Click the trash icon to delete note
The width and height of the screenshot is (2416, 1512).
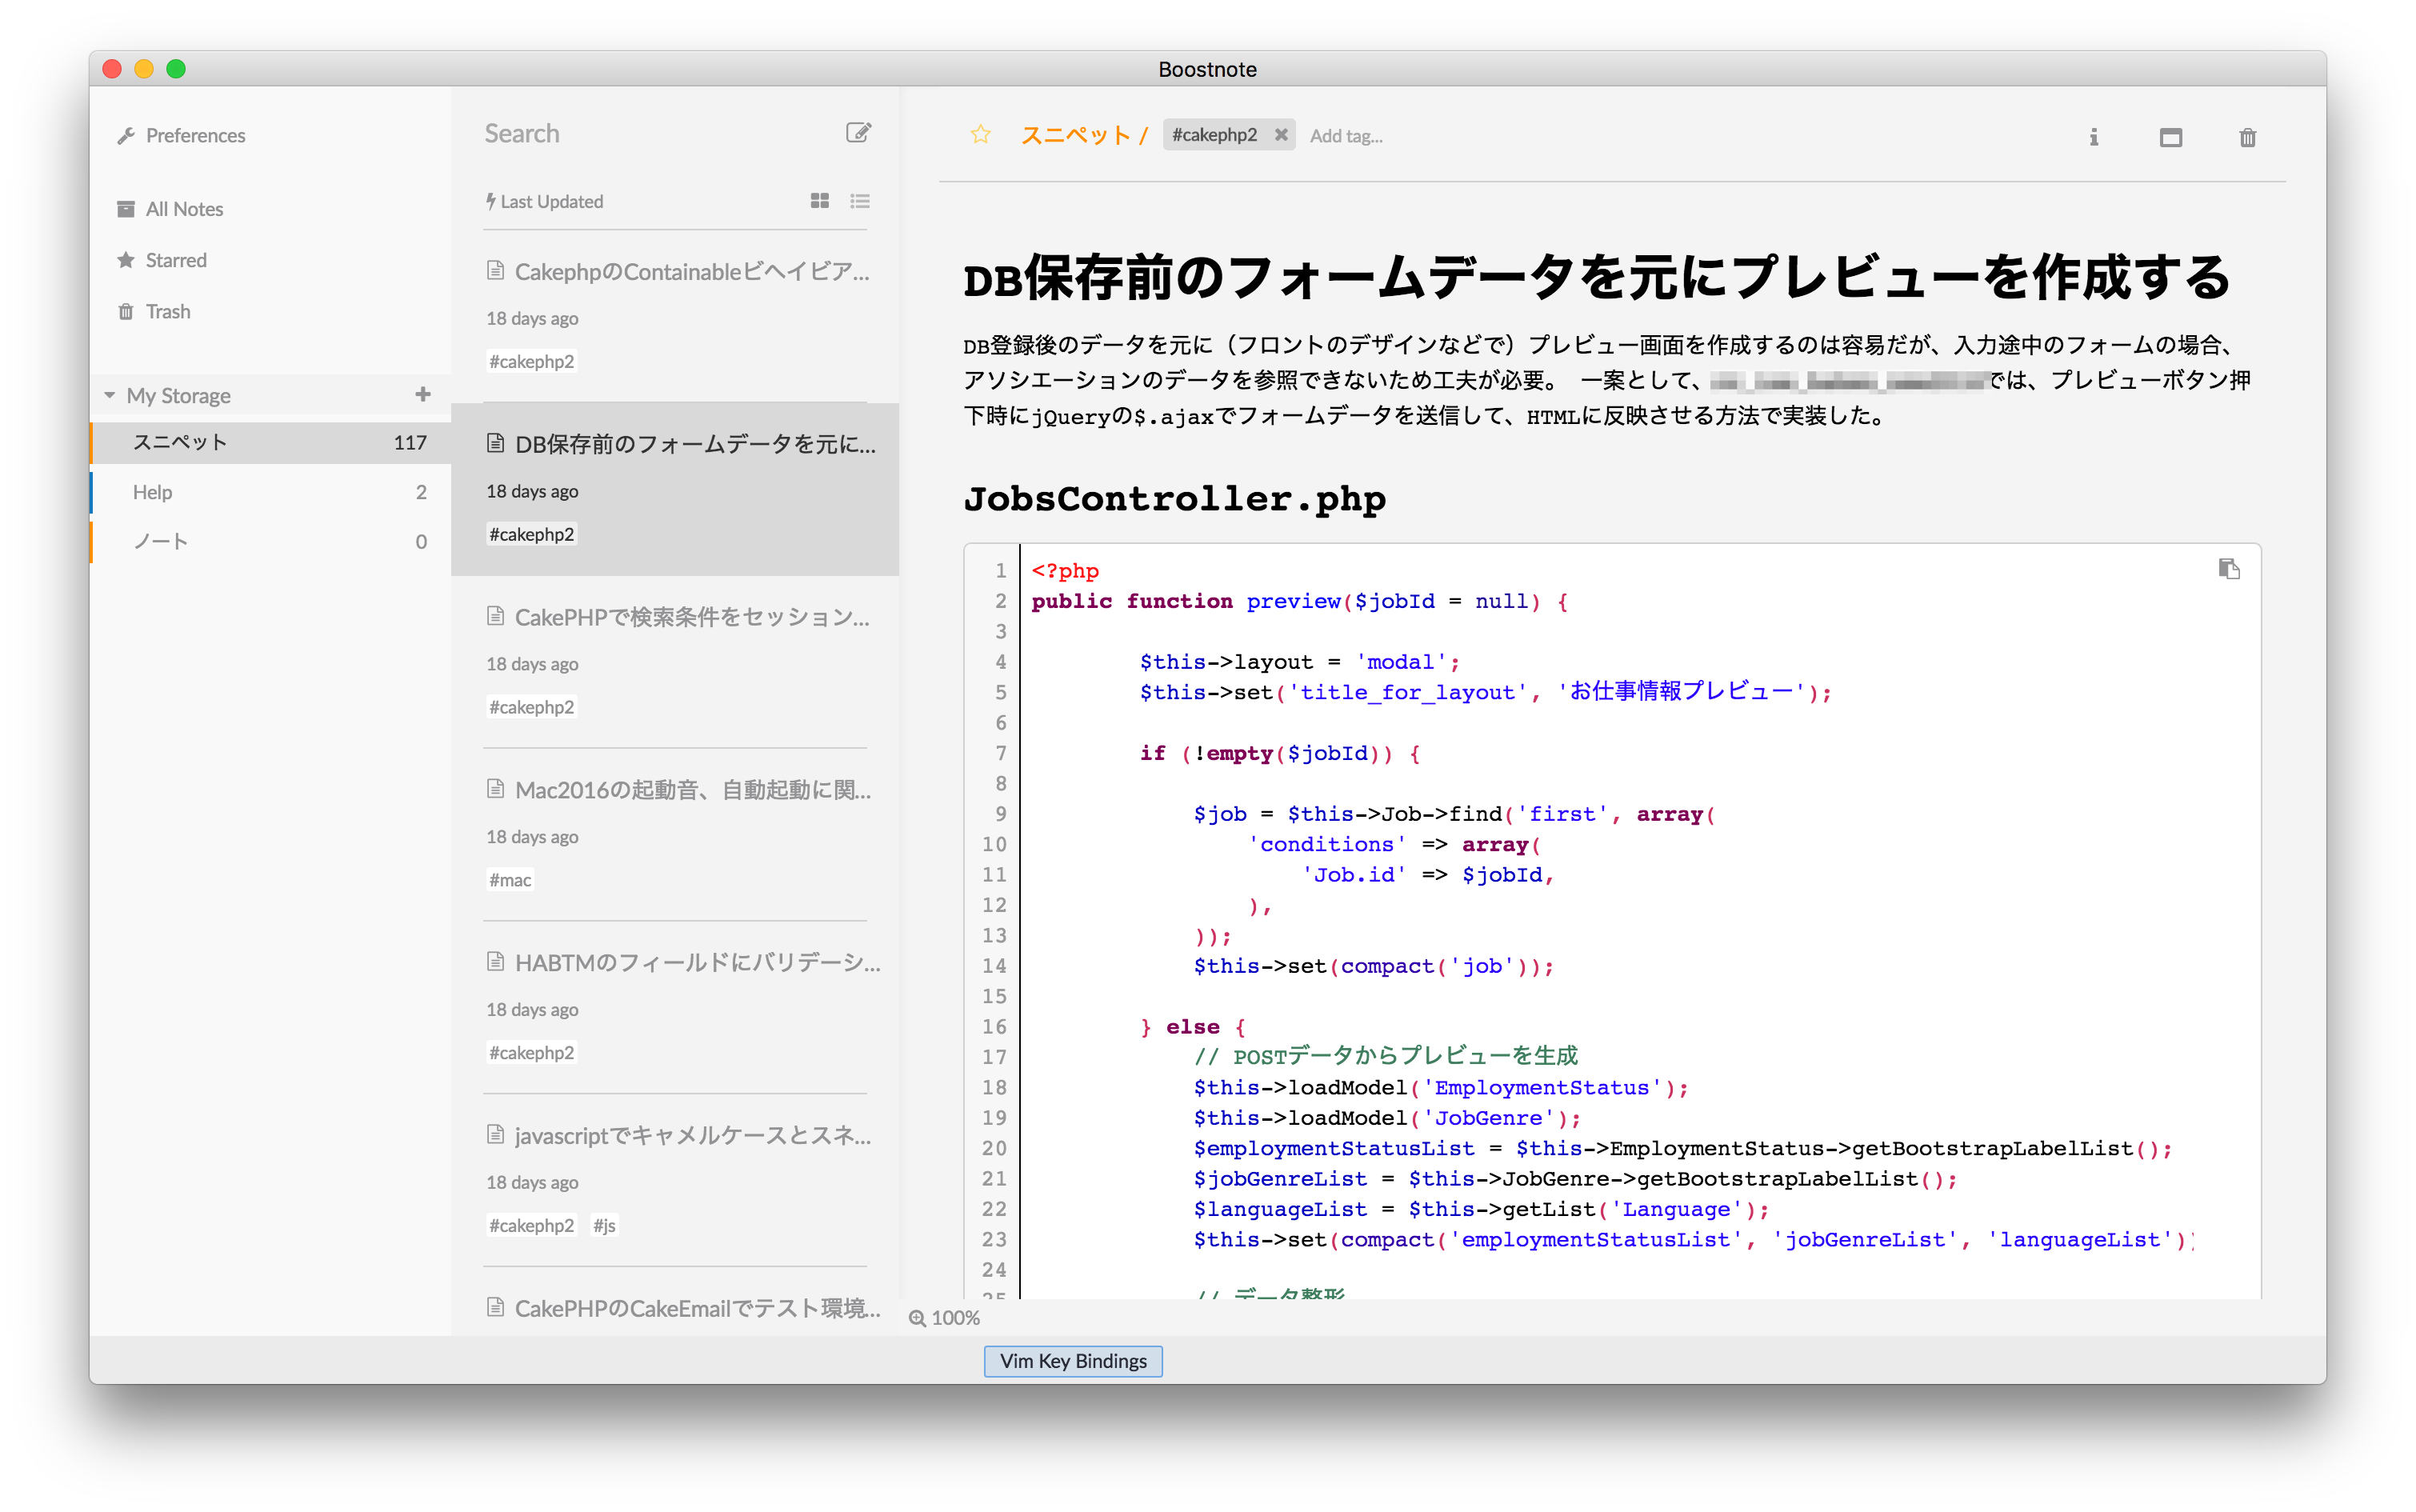(2247, 138)
